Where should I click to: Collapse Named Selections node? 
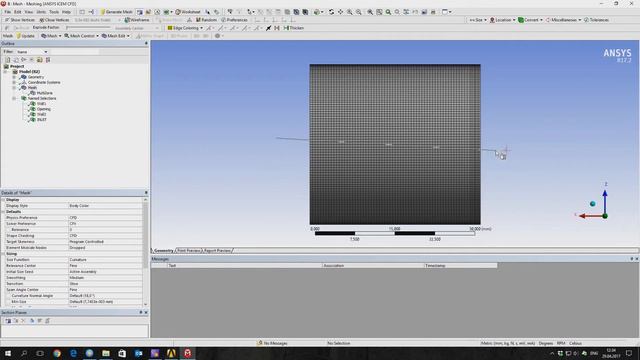point(14,98)
